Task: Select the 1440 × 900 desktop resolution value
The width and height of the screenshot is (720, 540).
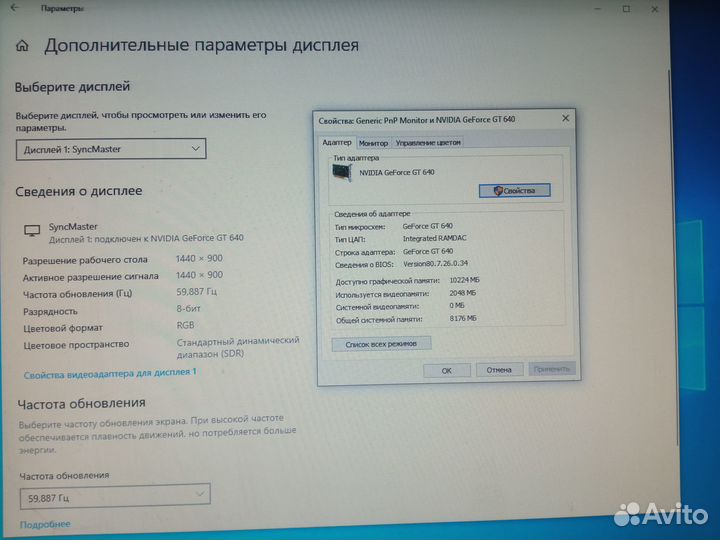Action: (x=199, y=259)
